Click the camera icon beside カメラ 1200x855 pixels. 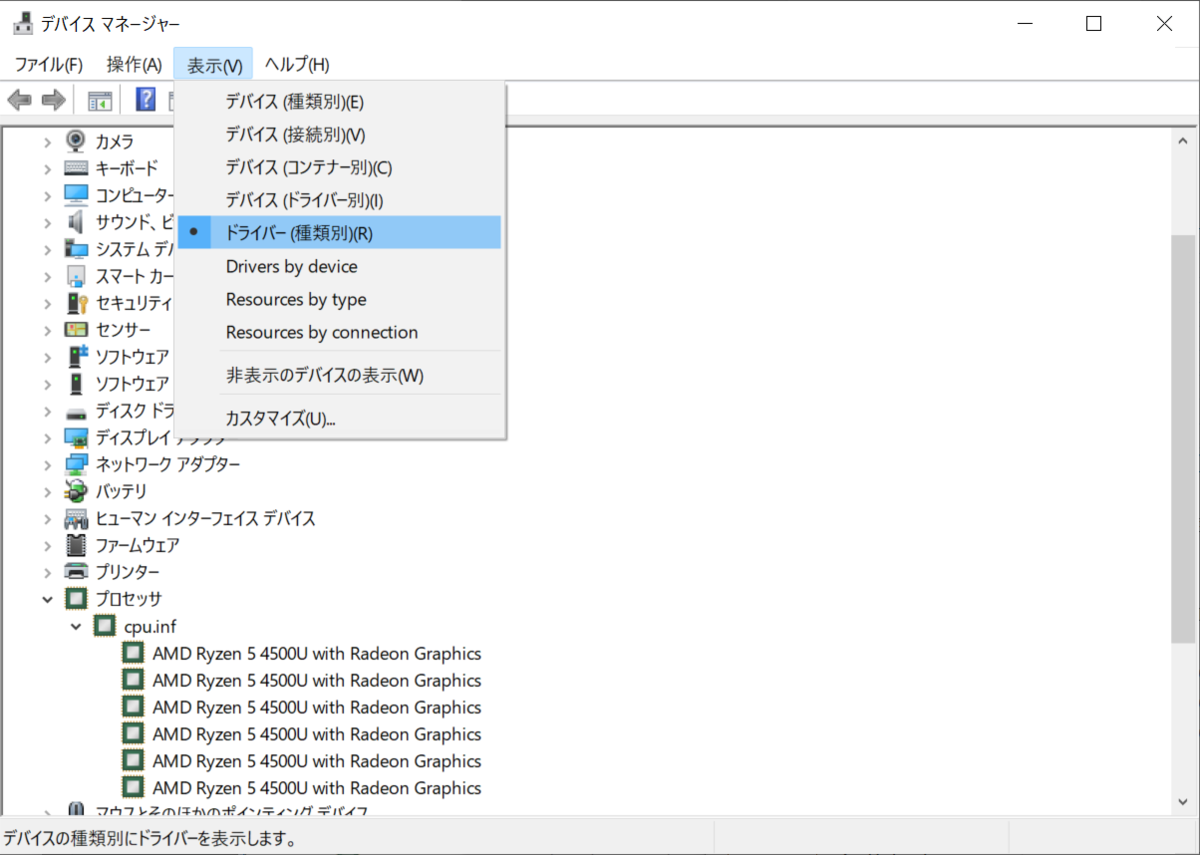(76, 141)
